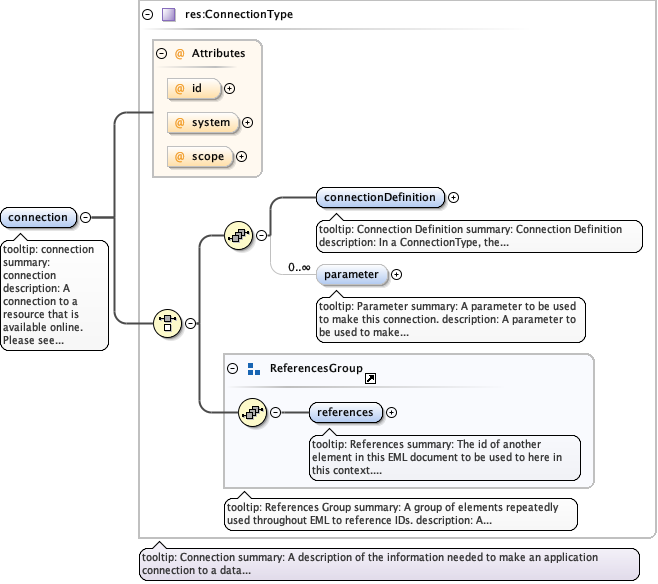The image size is (658, 584).
Task: Expand the system attribute plus button
Action: (247, 123)
